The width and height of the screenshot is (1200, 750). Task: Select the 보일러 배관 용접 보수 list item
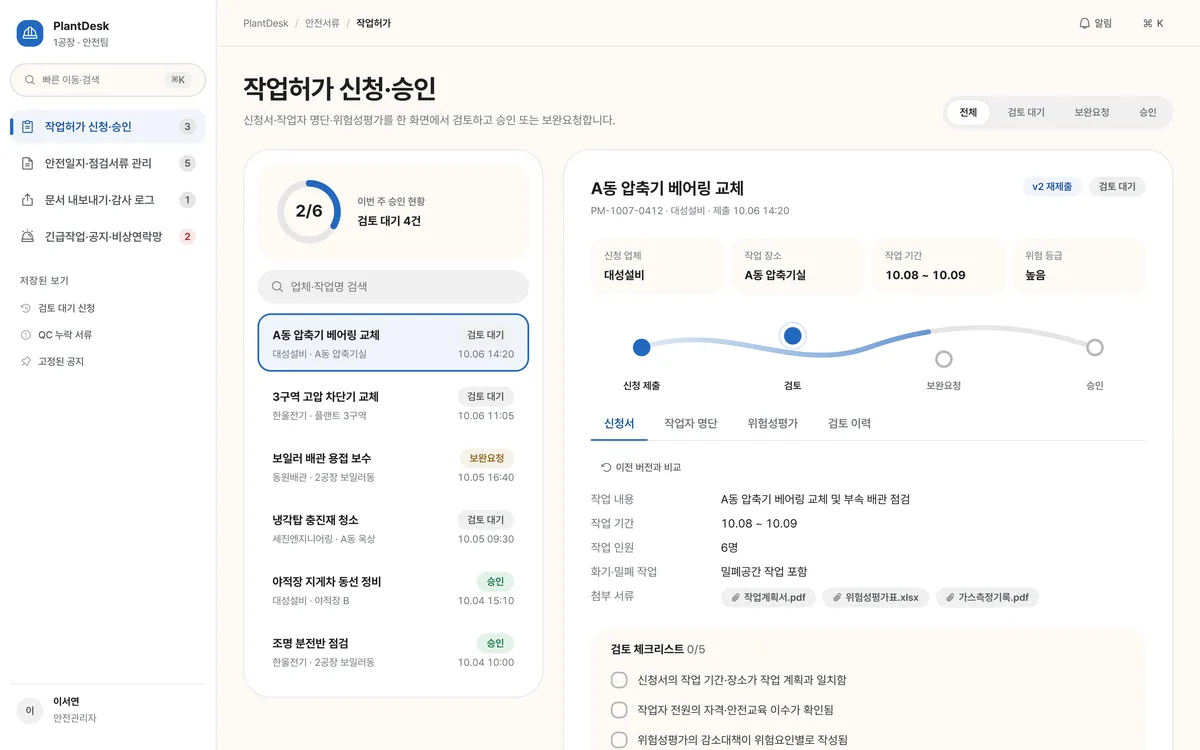[x=393, y=467]
